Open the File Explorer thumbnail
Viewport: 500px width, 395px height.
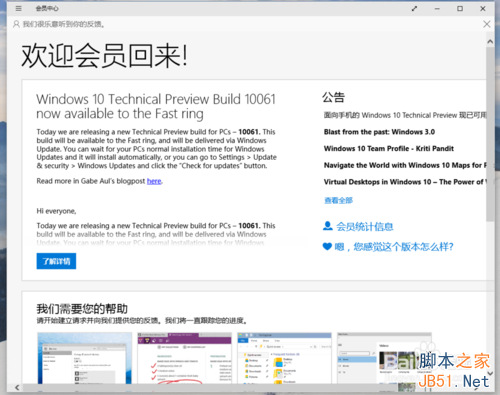284,358
